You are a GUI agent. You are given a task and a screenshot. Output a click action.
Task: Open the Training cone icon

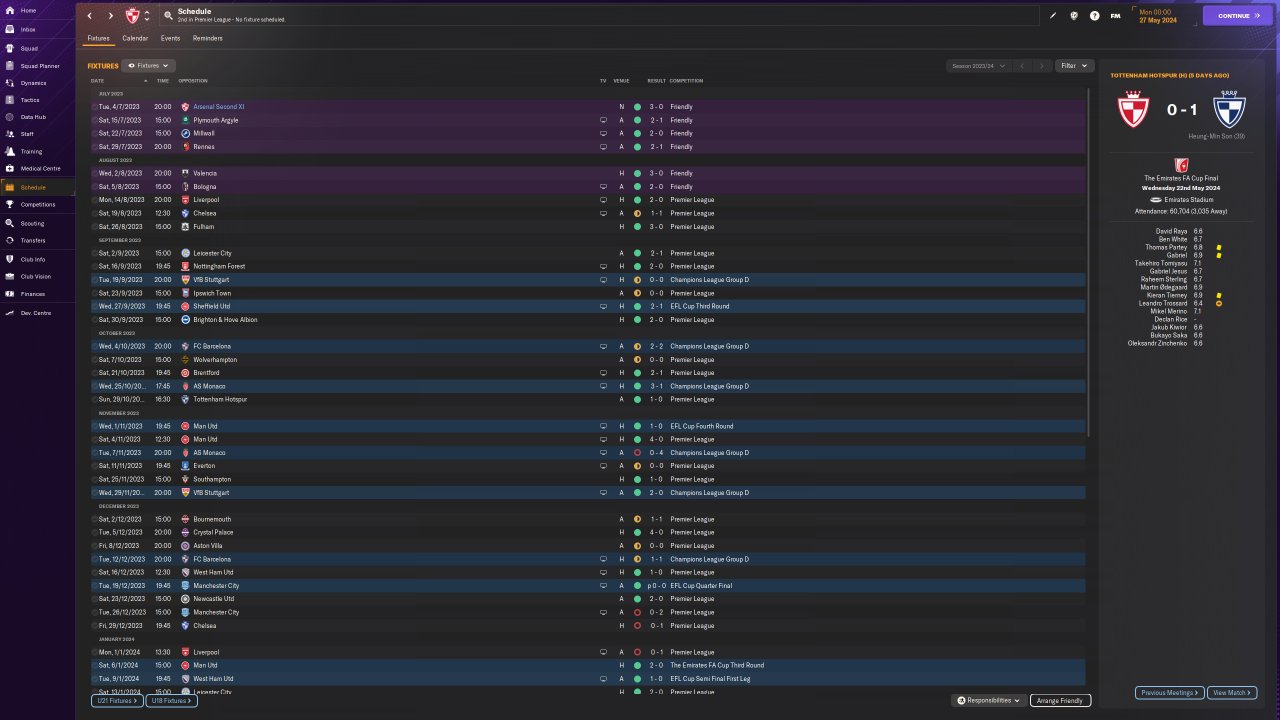(9, 151)
